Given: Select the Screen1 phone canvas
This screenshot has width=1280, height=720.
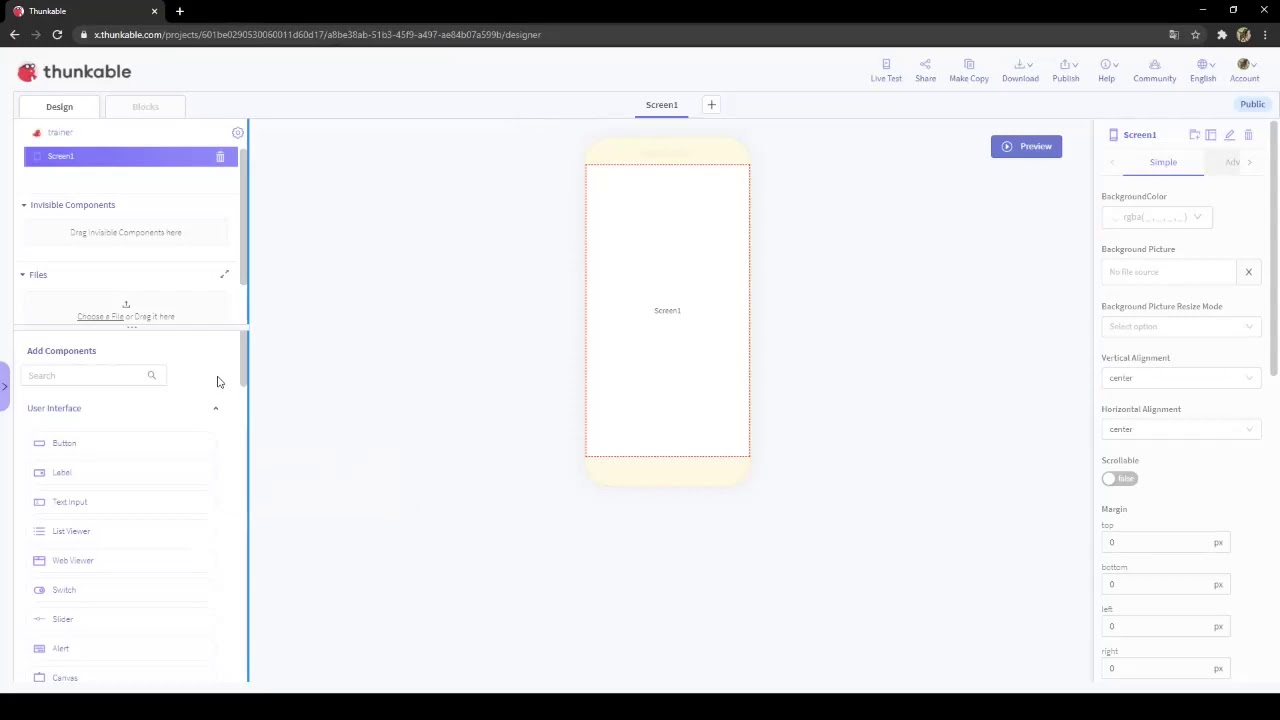Looking at the screenshot, I should point(667,310).
